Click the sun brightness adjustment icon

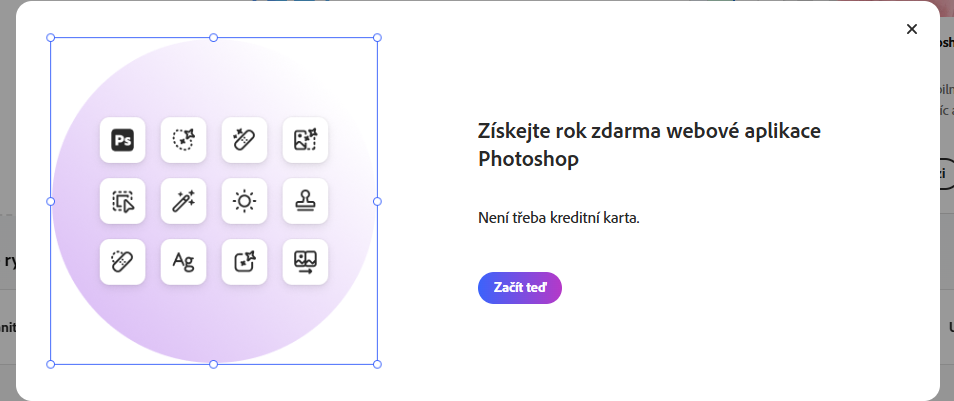pos(244,201)
